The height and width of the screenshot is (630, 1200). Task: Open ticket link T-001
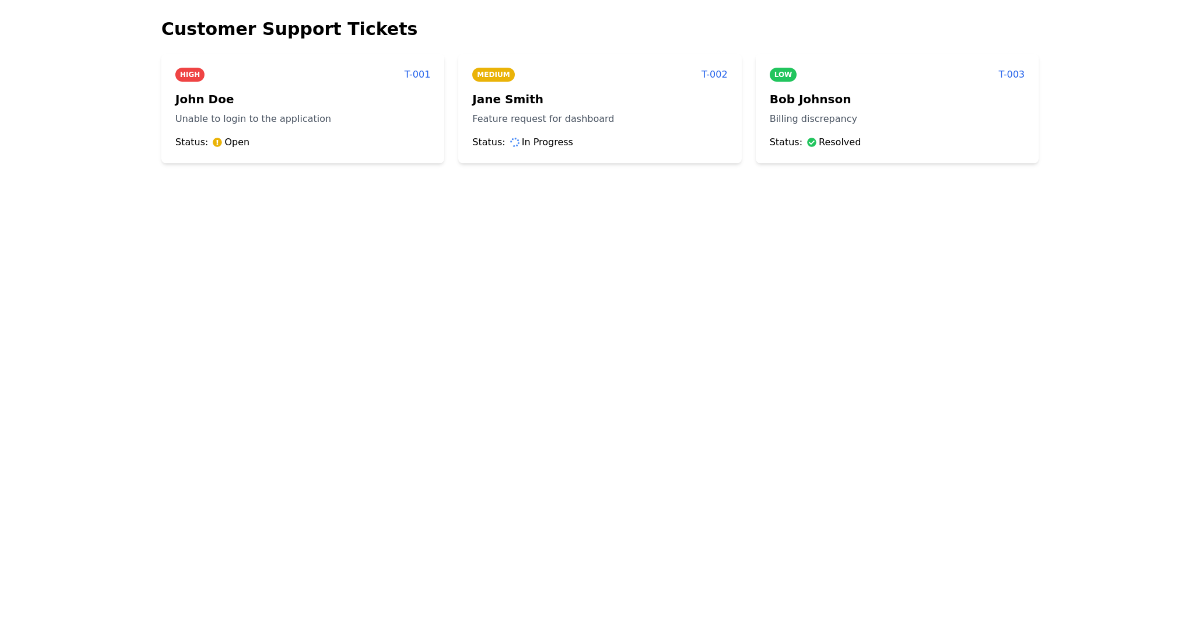pyautogui.click(x=417, y=74)
